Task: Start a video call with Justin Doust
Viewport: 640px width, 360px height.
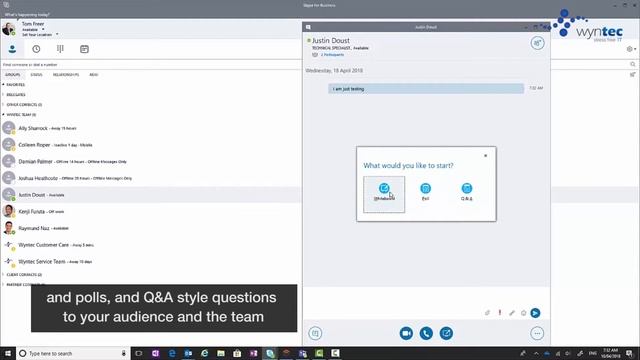Action: 406,333
